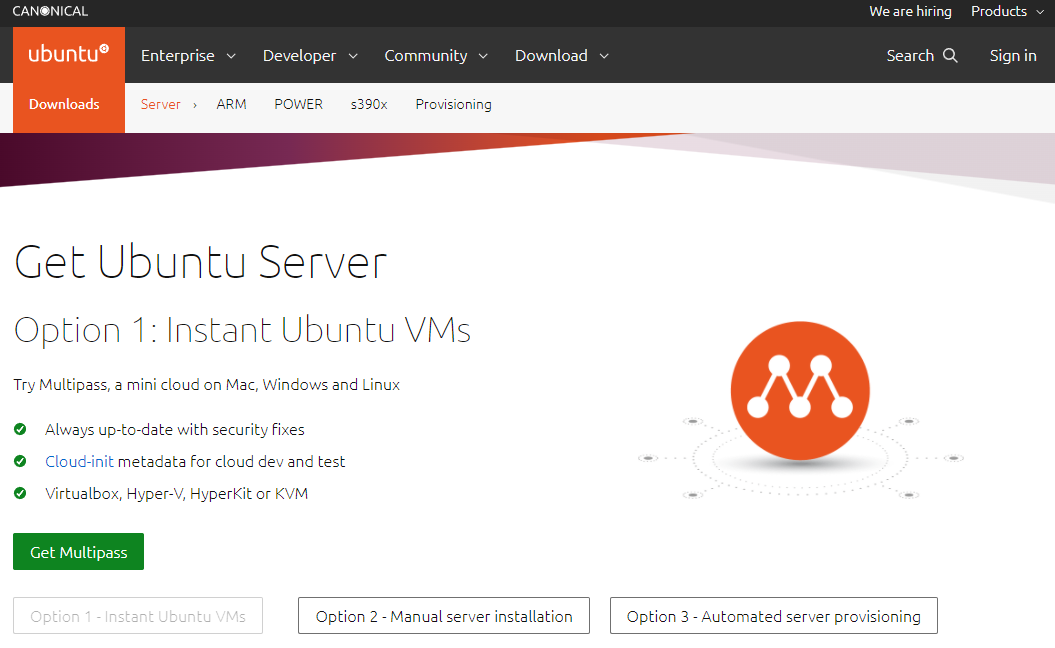
Task: Click the Canonical logo at top left
Action: tap(50, 11)
